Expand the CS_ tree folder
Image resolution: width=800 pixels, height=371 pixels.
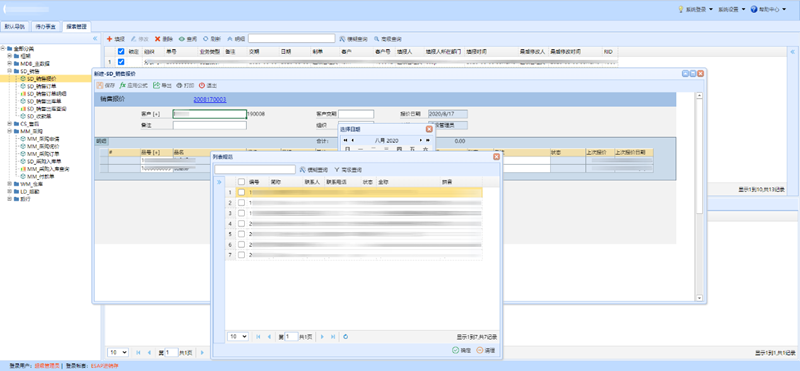click(9, 124)
